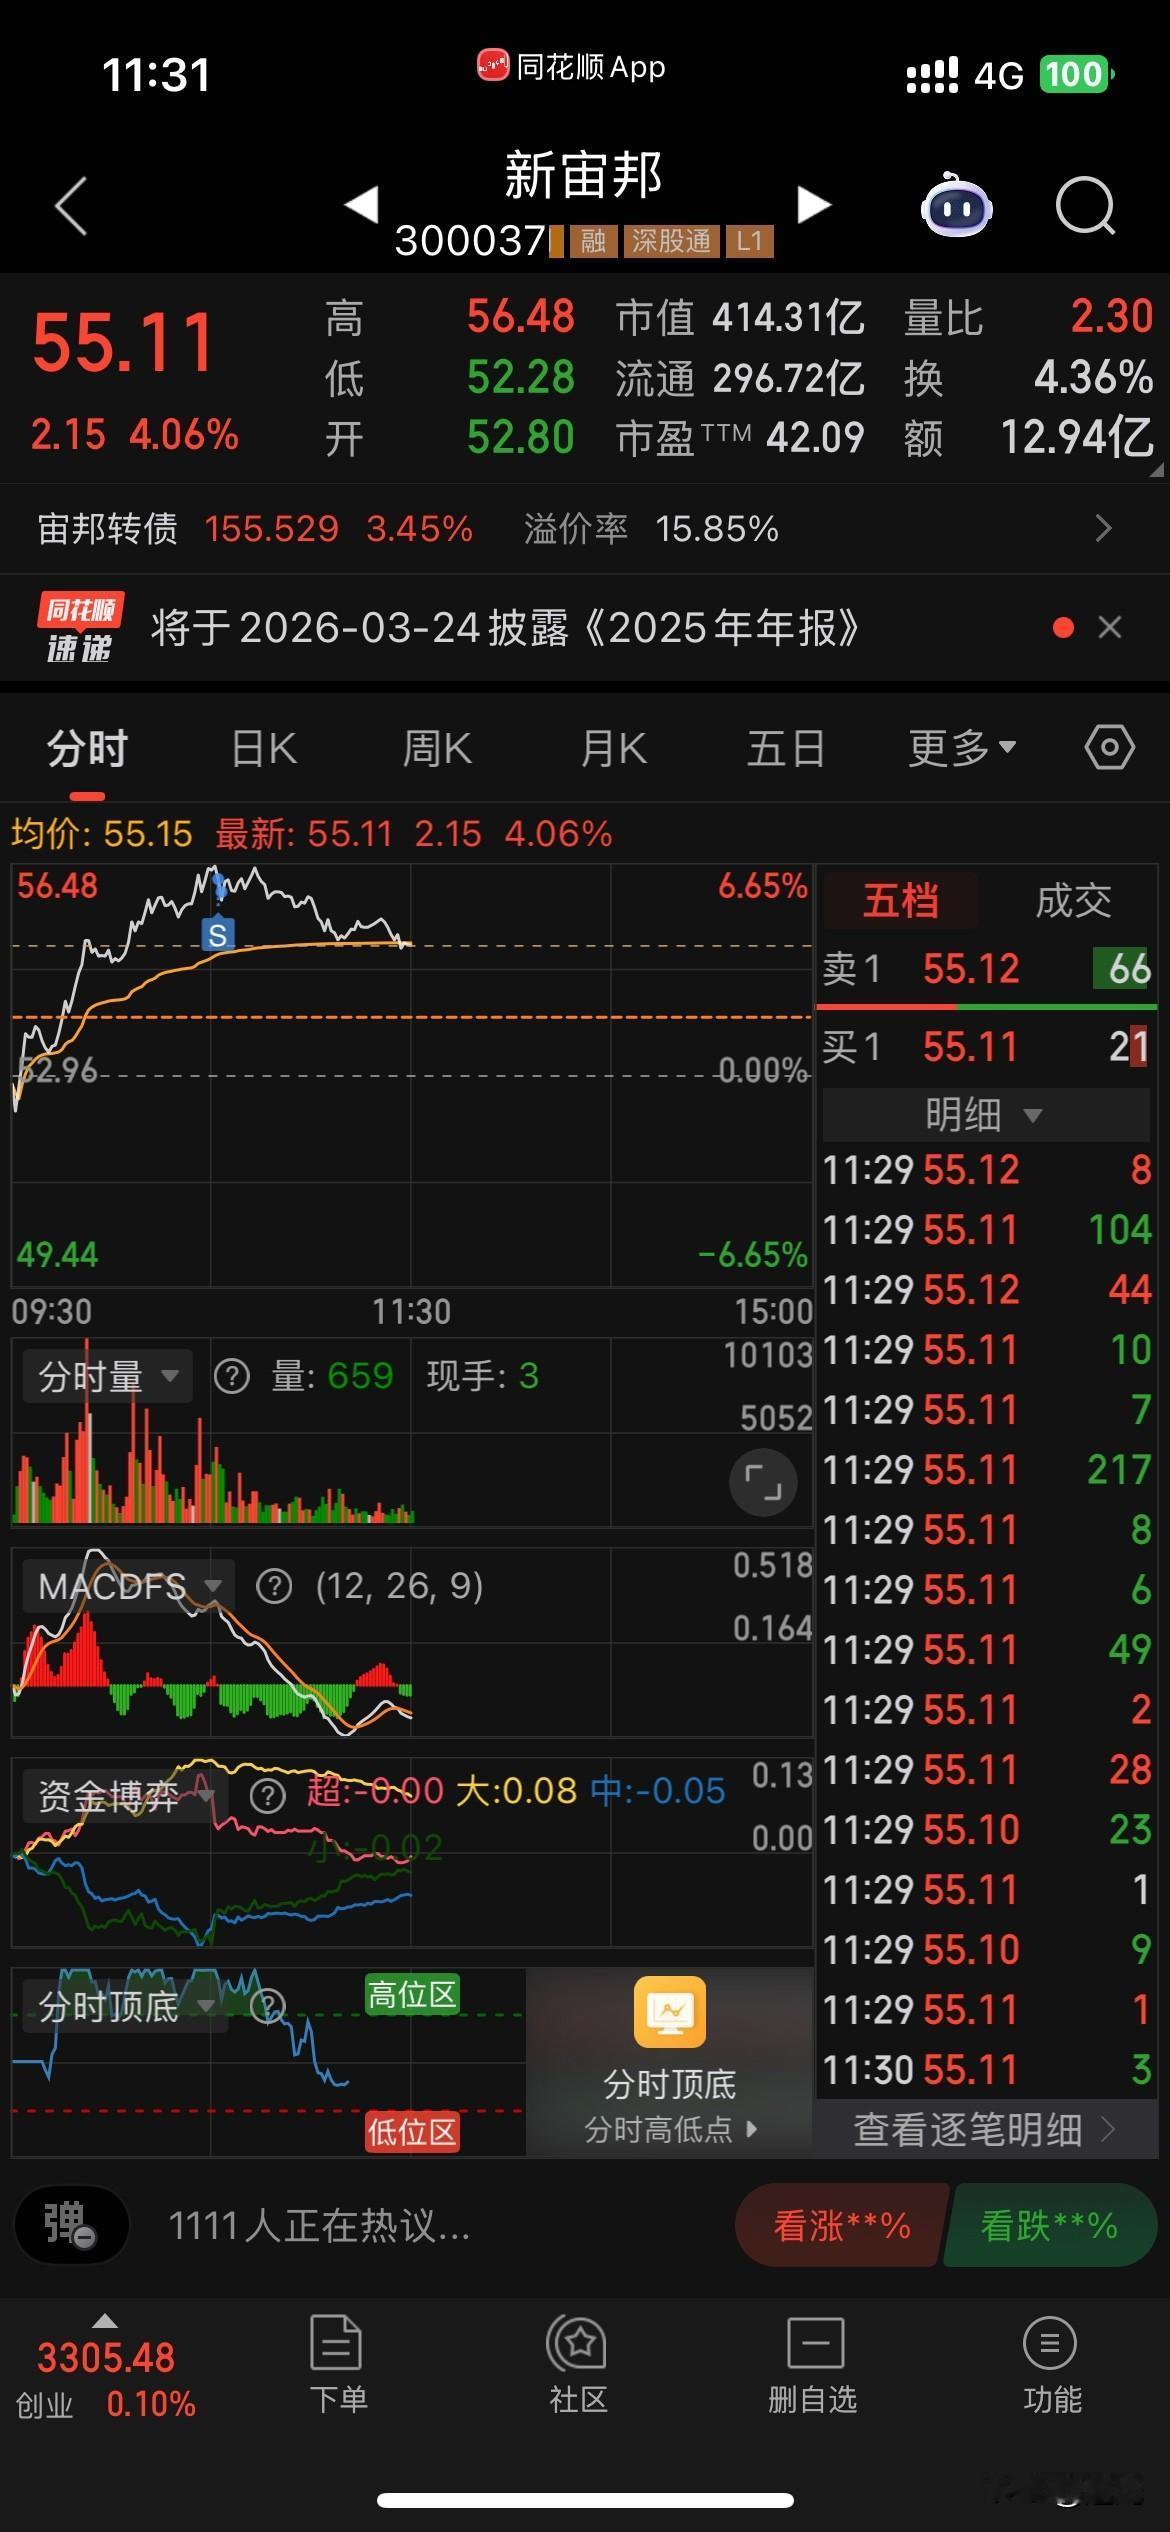The height and width of the screenshot is (2532, 1170).
Task: Tap the 同花顺速递 logo badge
Action: click(81, 627)
